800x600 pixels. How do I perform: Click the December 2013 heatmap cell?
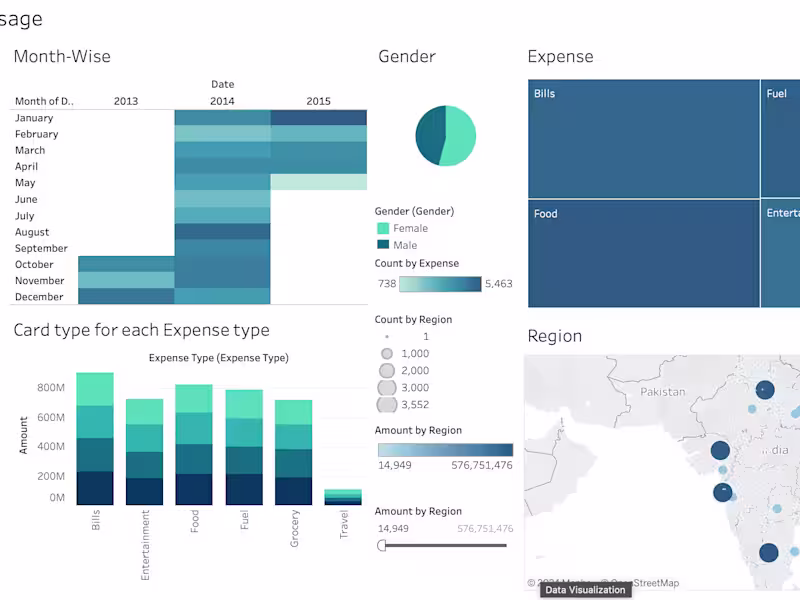pyautogui.click(x=126, y=296)
